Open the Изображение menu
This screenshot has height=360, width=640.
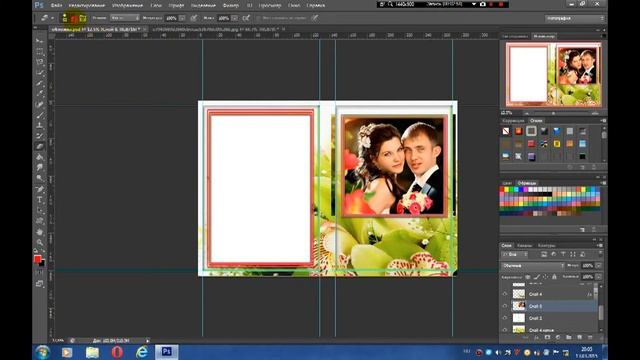click(x=127, y=5)
